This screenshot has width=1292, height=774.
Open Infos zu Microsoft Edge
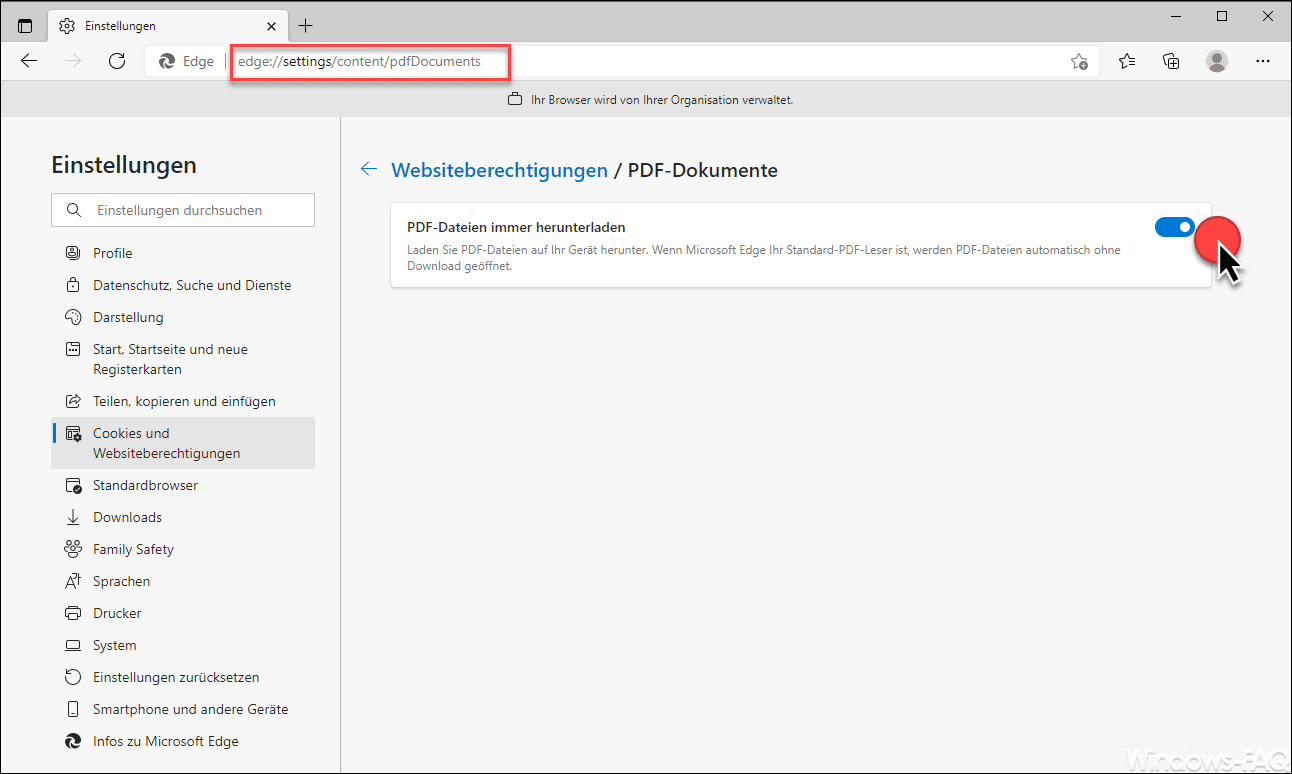183,741
